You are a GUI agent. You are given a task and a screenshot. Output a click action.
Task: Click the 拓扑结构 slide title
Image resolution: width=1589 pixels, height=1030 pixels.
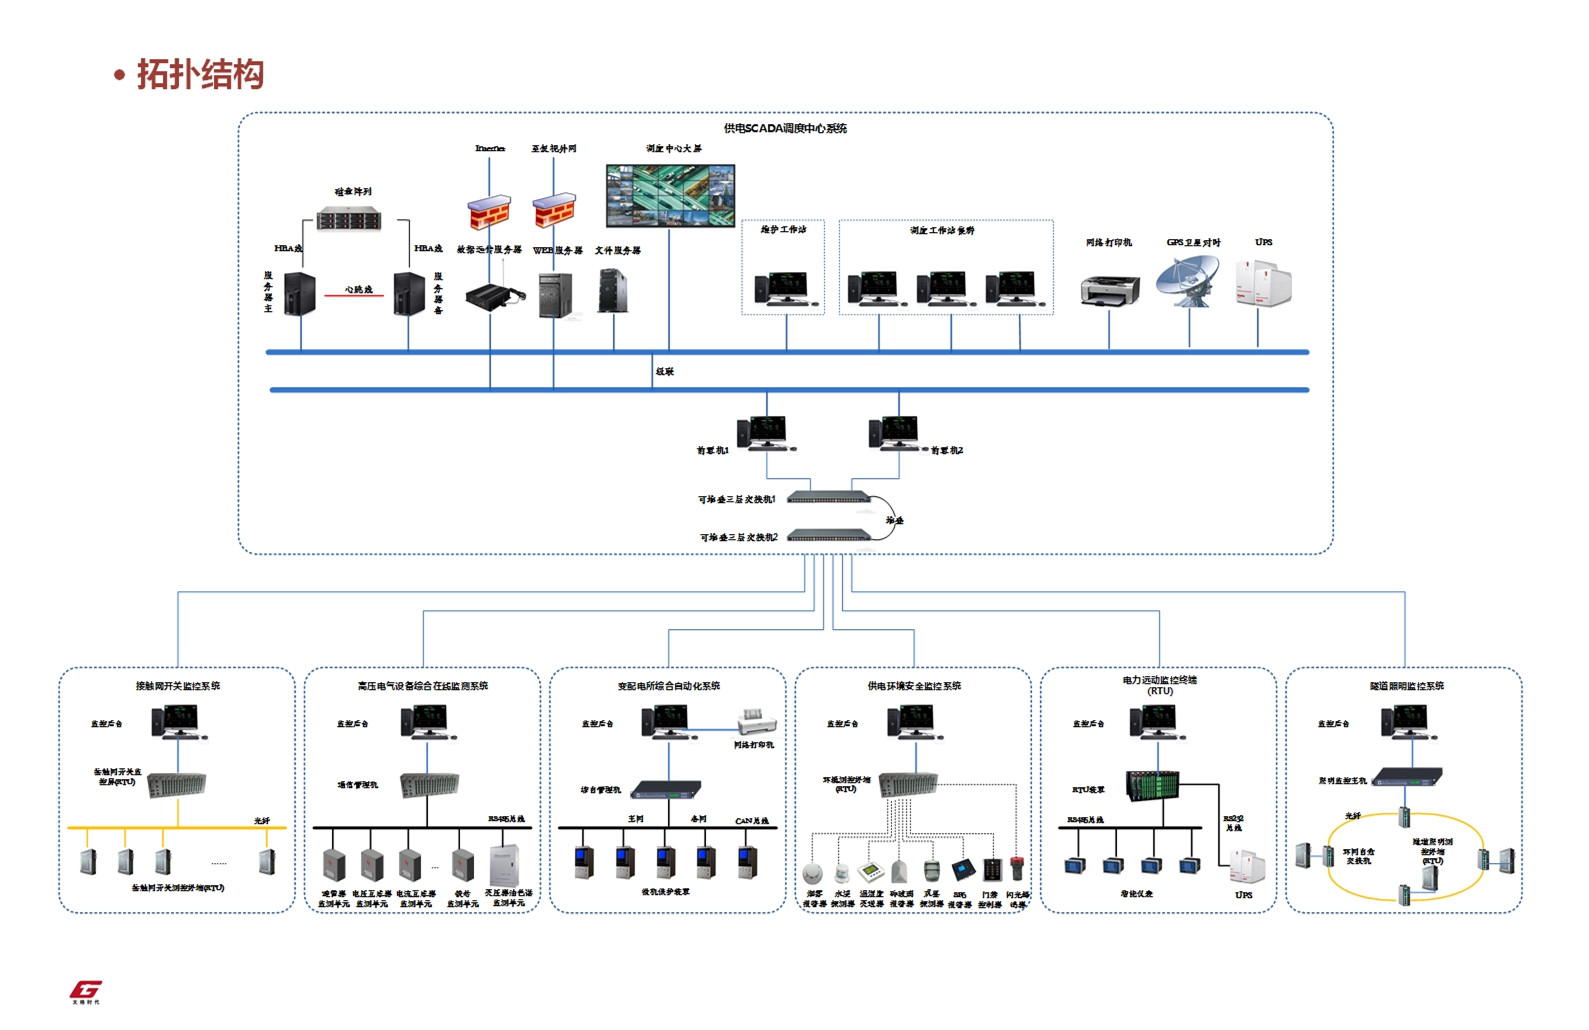click(200, 75)
